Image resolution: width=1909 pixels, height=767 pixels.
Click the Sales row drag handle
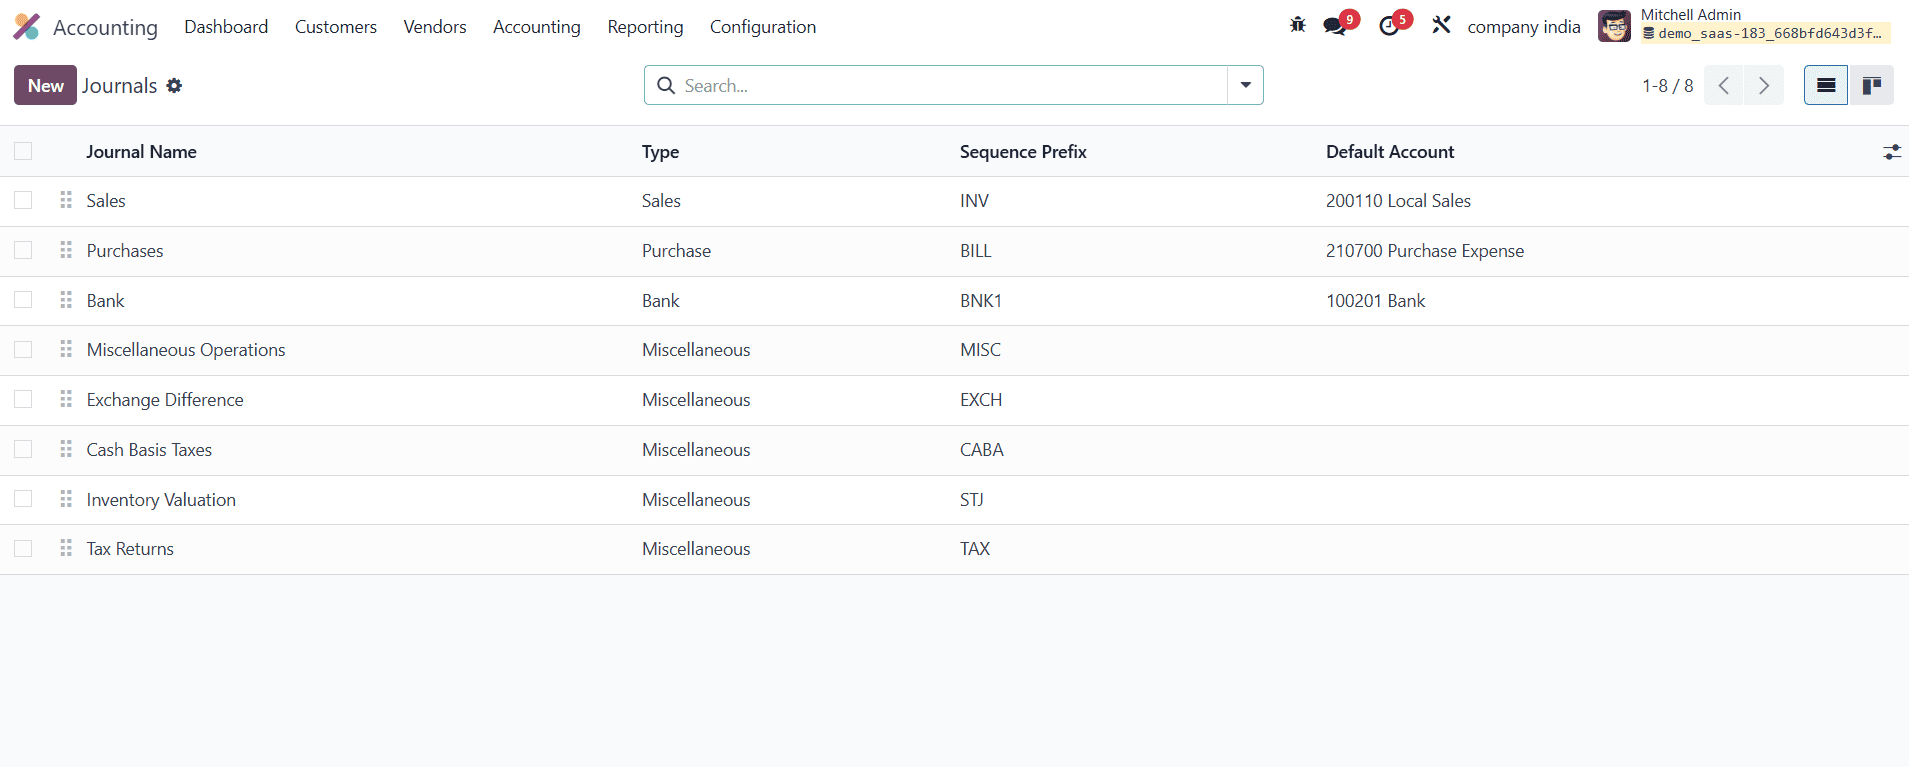point(66,201)
